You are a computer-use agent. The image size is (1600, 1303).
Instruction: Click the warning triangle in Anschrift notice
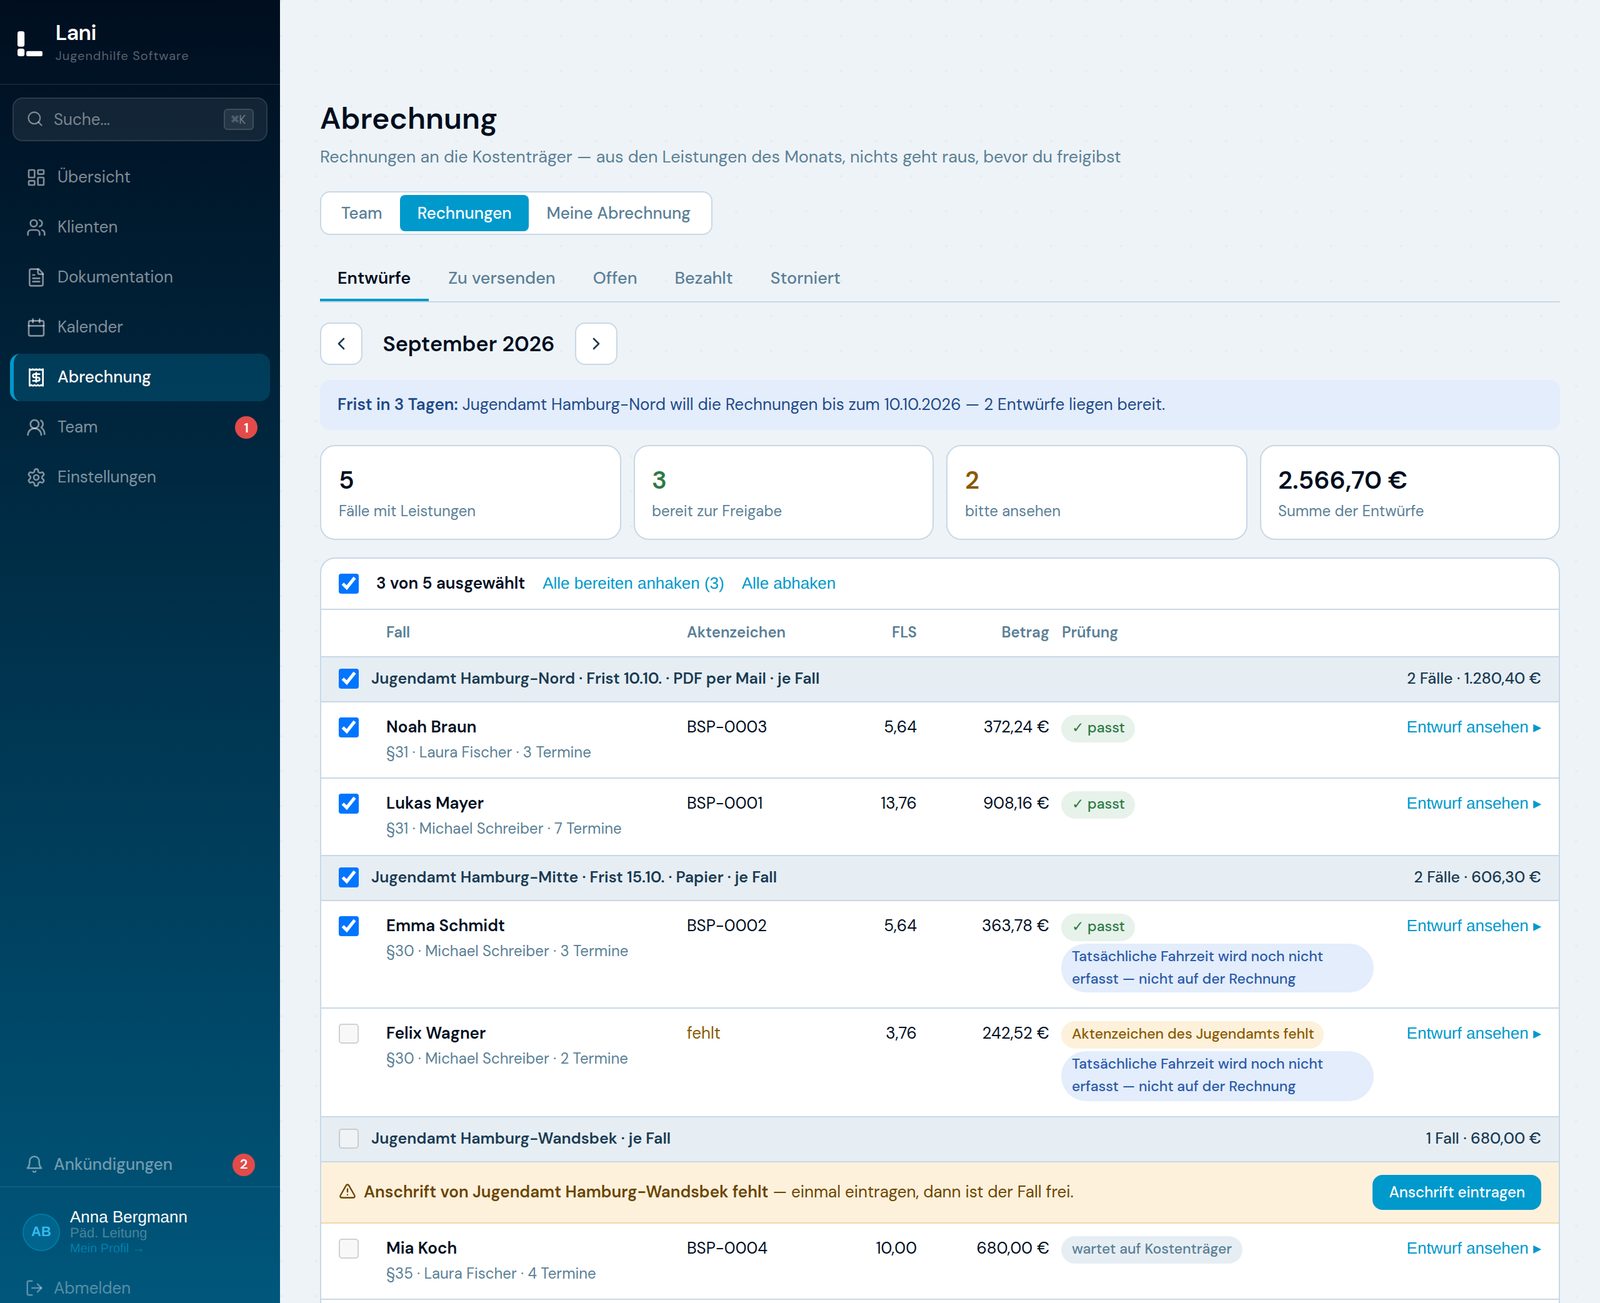pyautogui.click(x=347, y=1192)
